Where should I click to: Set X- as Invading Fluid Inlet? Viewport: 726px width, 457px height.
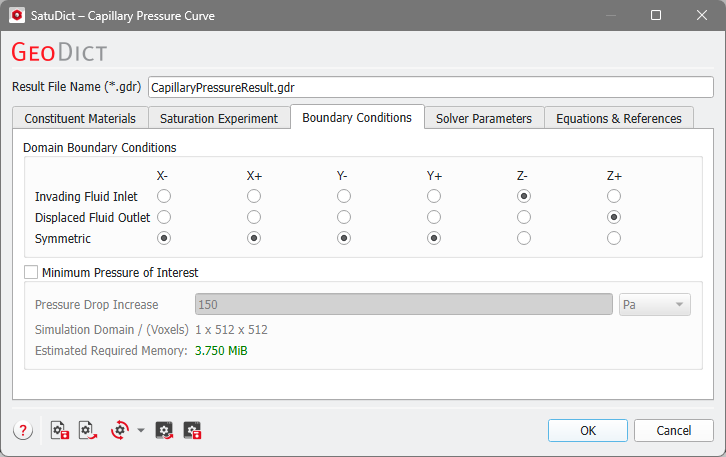(164, 196)
